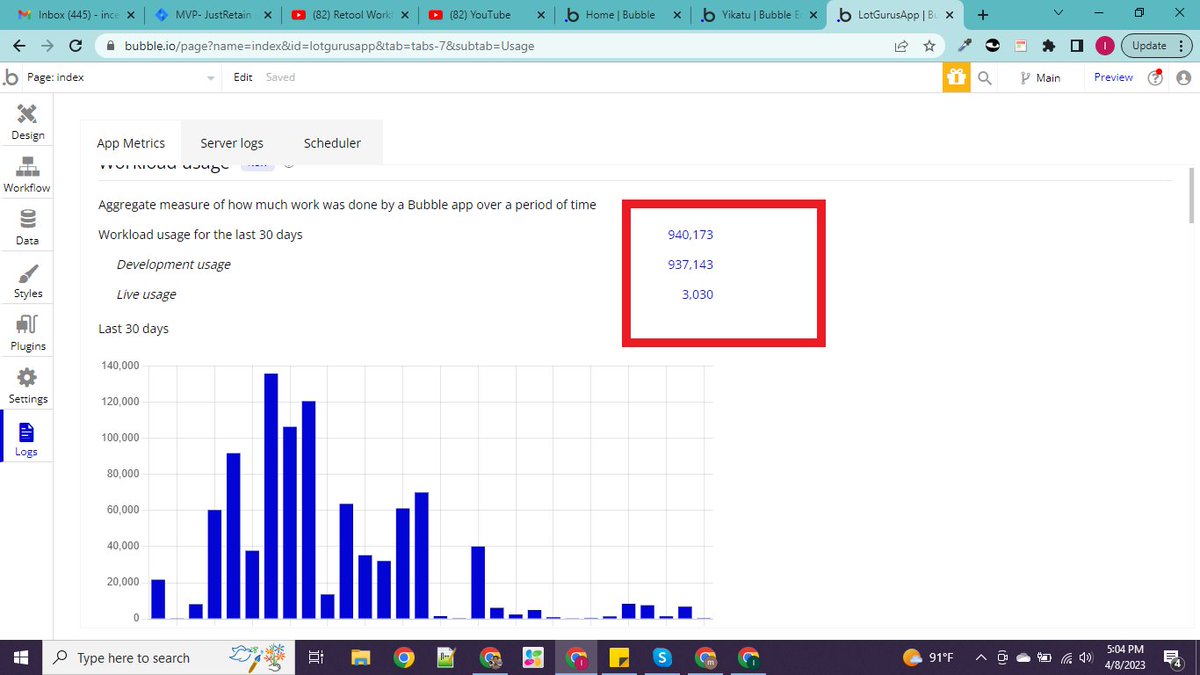1200x675 pixels.
Task: Open the Settings gear in sidebar
Action: pyautogui.click(x=27, y=377)
